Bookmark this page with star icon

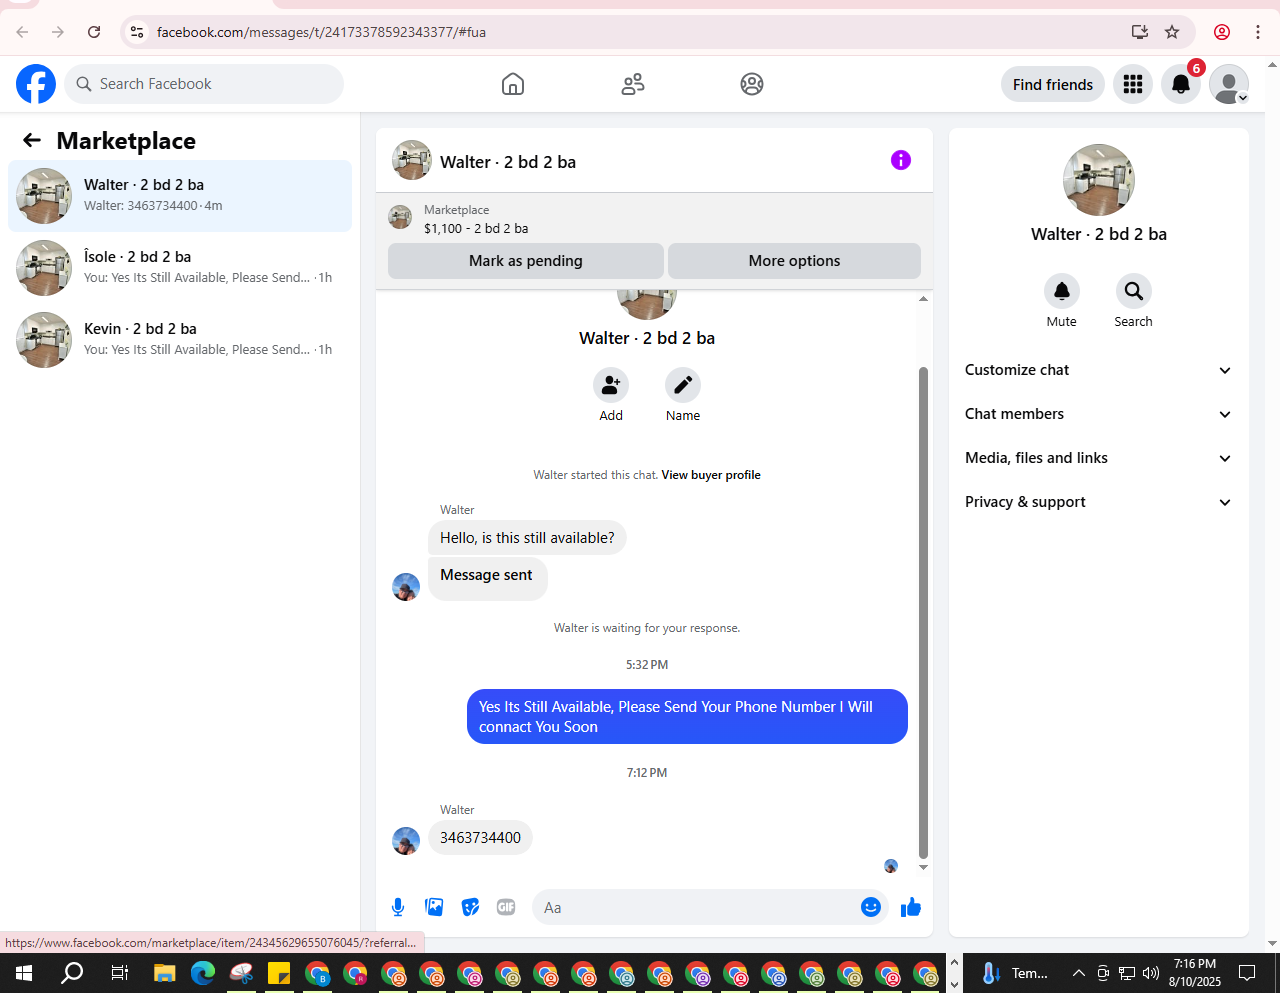click(1172, 32)
